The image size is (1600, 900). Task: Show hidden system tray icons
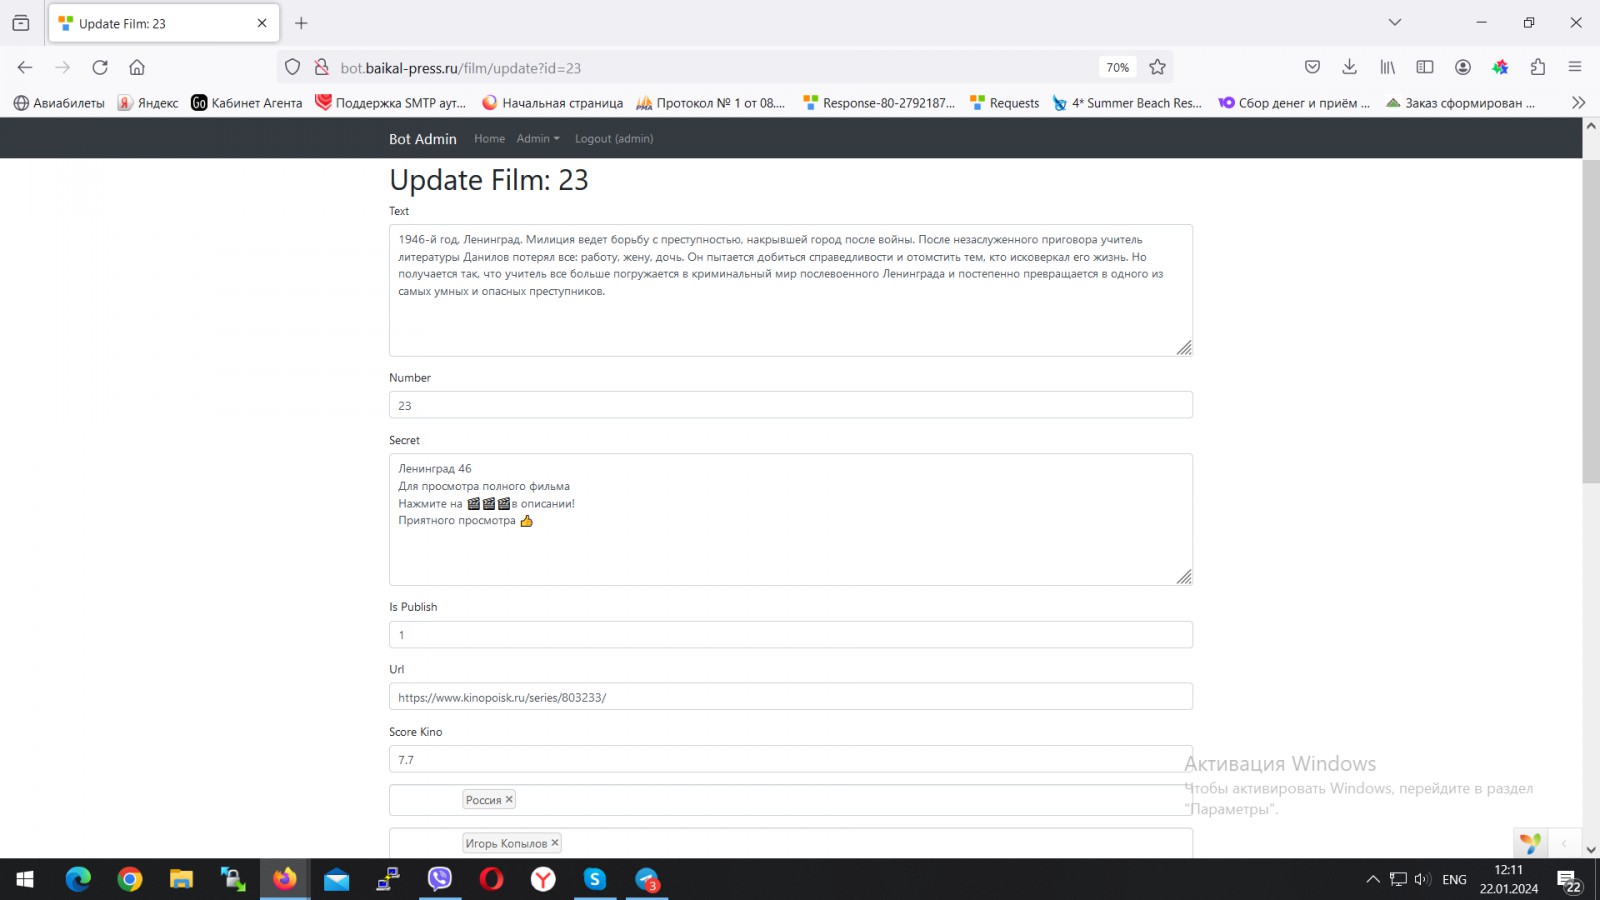pyautogui.click(x=1373, y=879)
